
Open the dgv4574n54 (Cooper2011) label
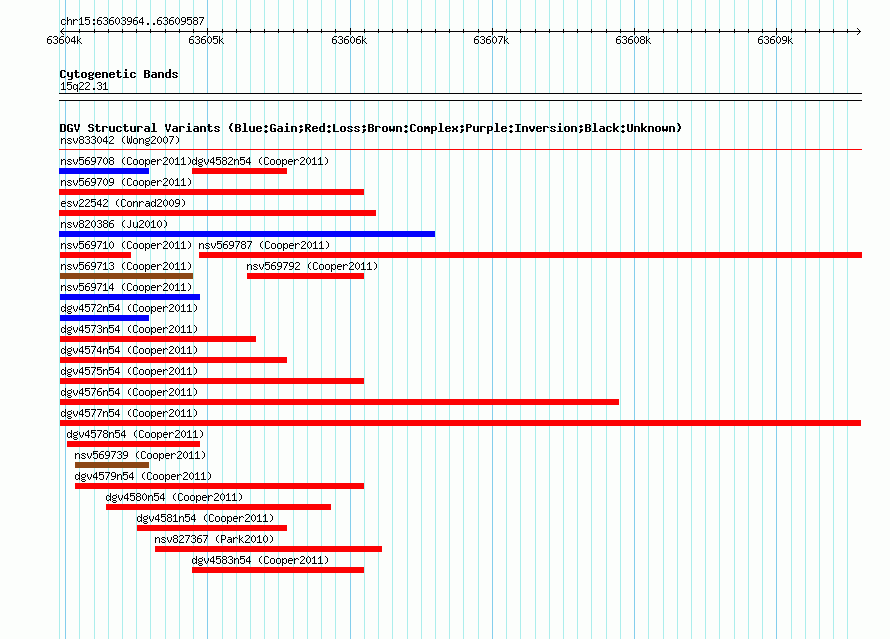[x=129, y=350]
